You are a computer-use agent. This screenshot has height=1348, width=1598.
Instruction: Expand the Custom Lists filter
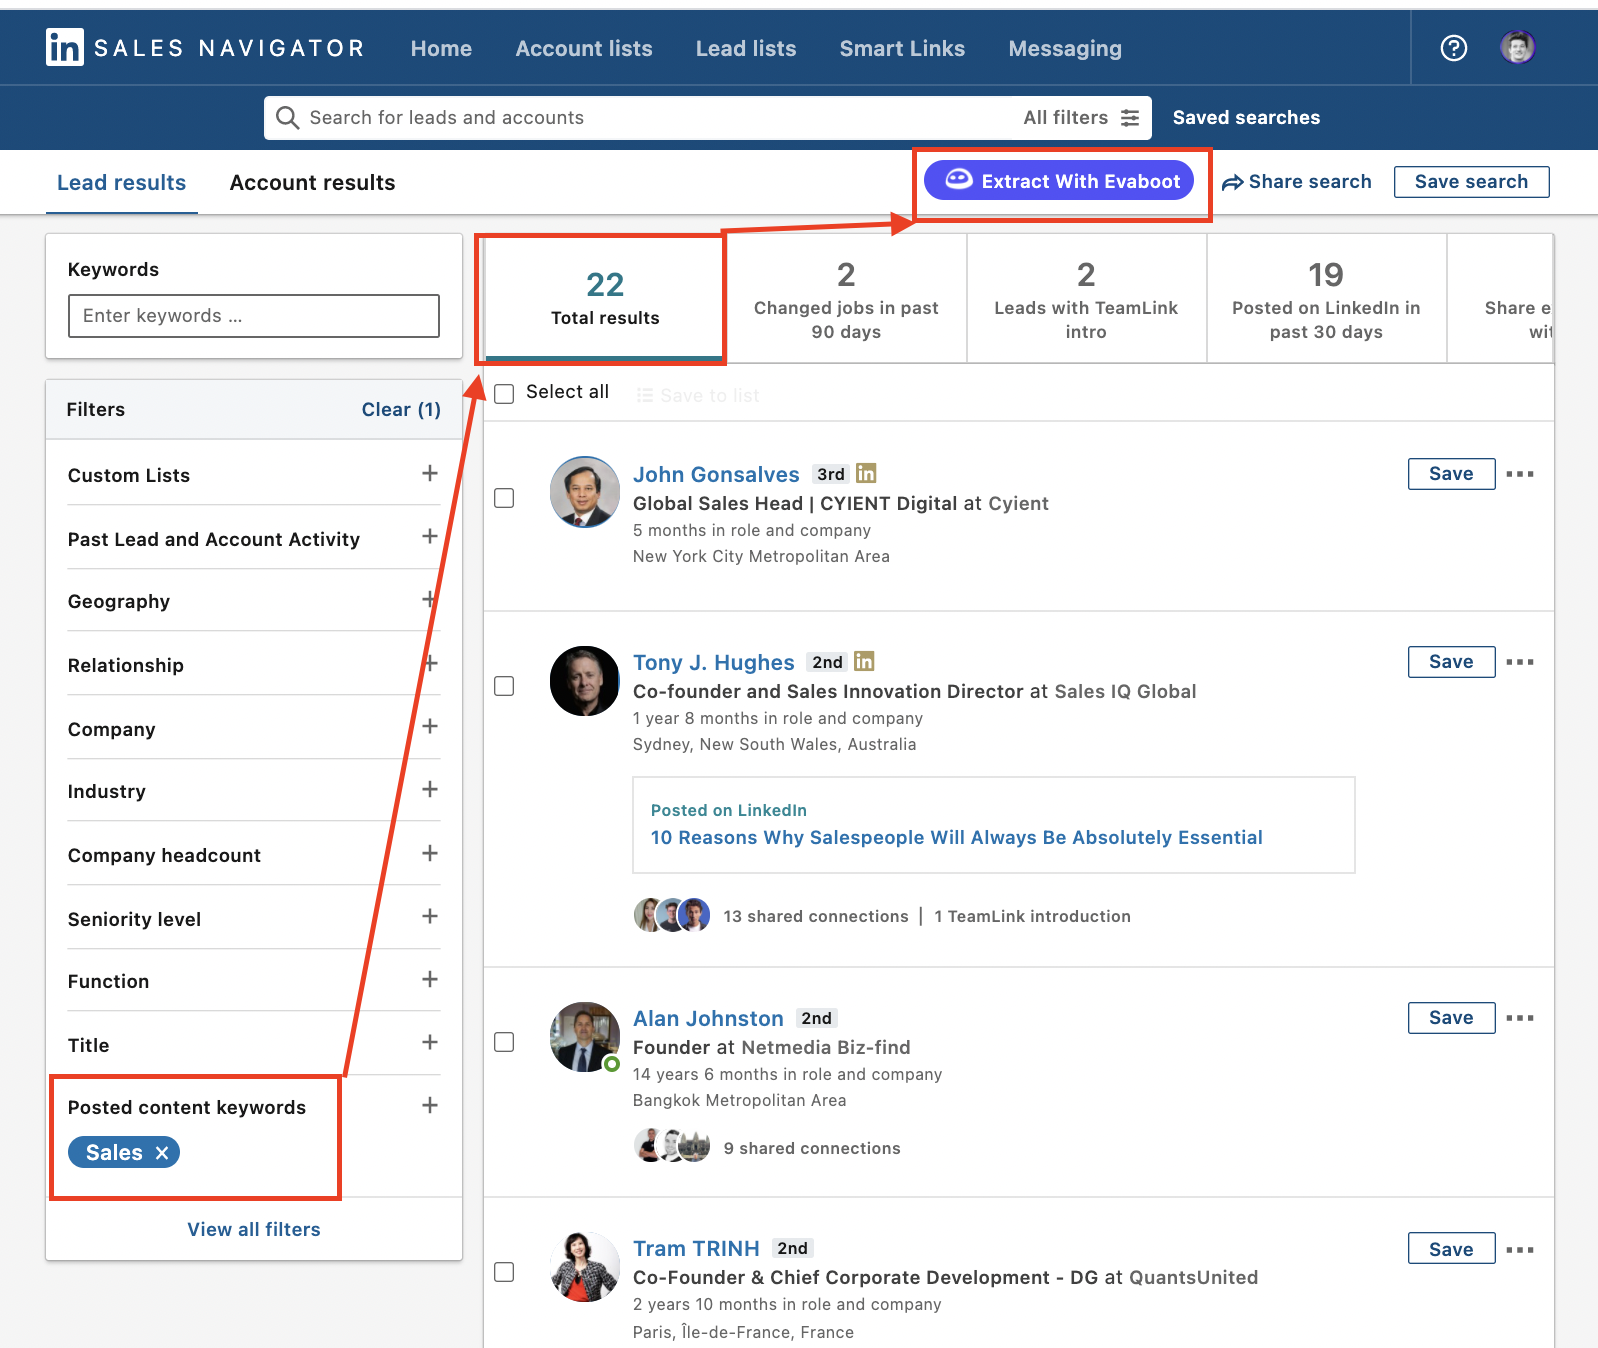pyautogui.click(x=430, y=473)
